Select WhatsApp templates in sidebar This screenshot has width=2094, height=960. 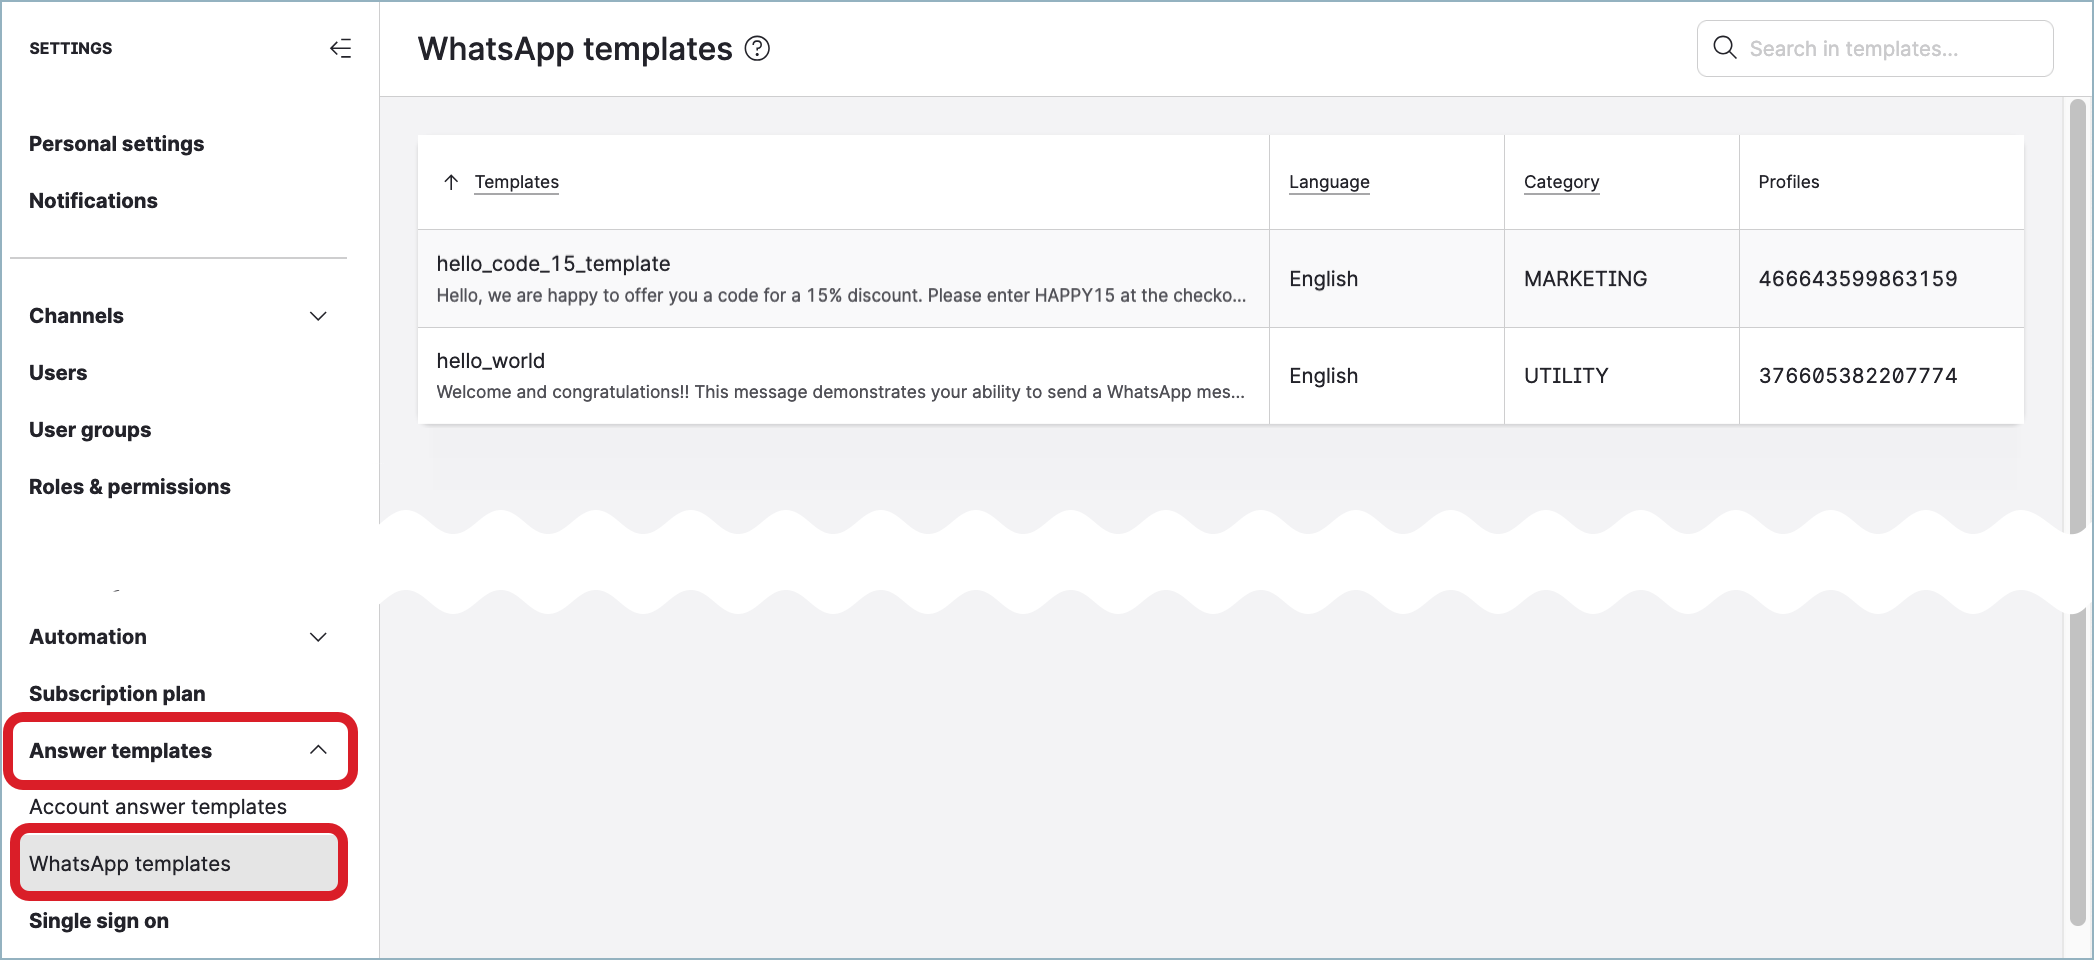point(129,863)
